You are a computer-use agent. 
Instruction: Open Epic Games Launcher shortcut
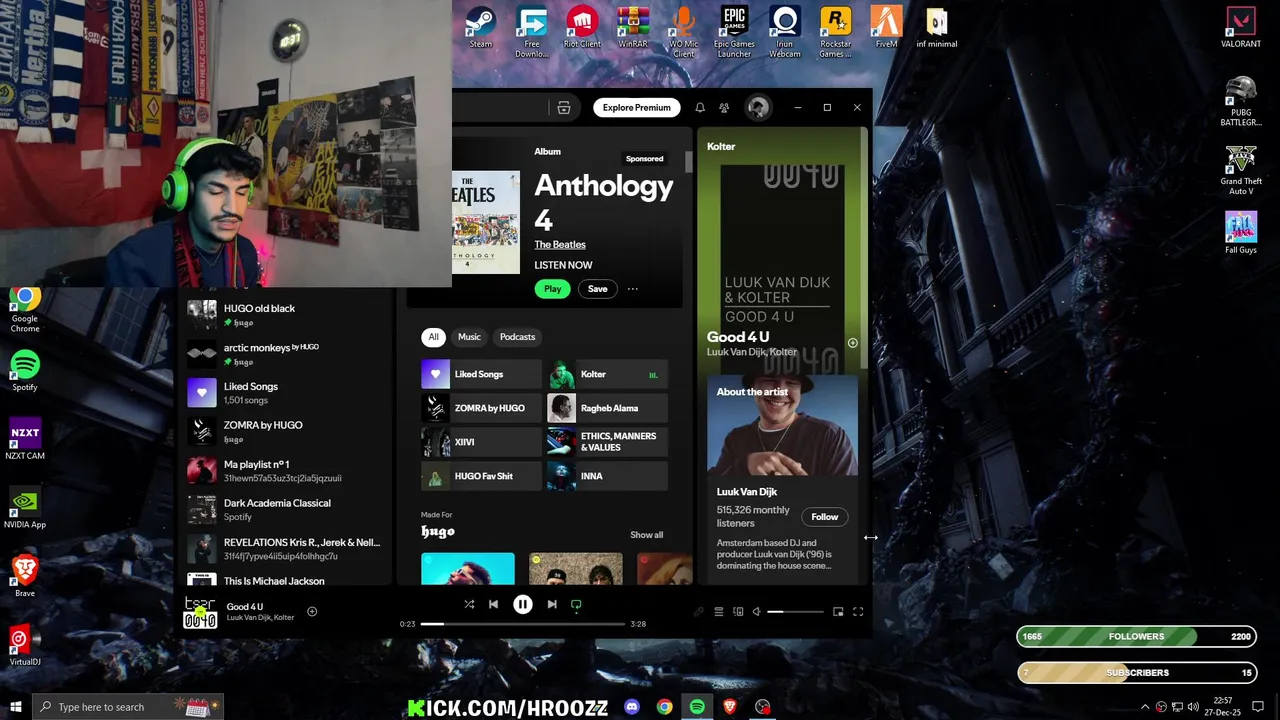pyautogui.click(x=734, y=32)
